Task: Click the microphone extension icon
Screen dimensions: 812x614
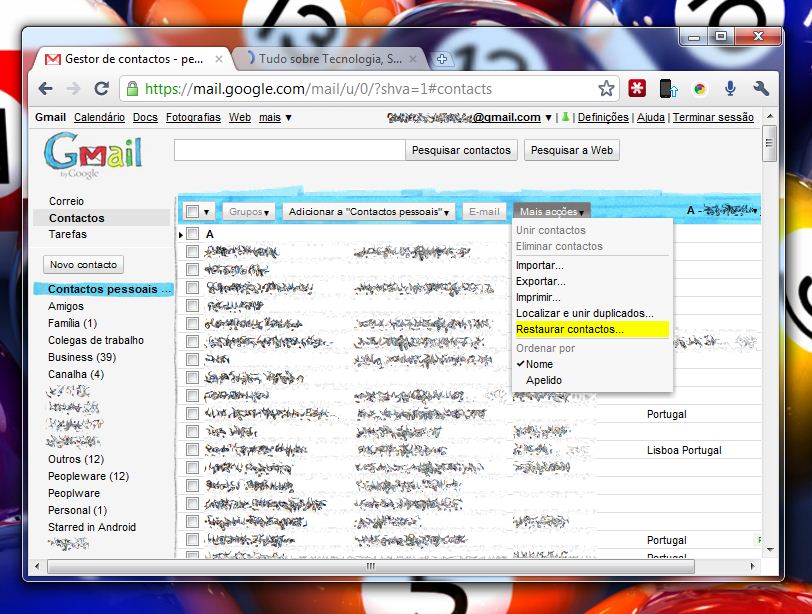Action: [x=730, y=89]
